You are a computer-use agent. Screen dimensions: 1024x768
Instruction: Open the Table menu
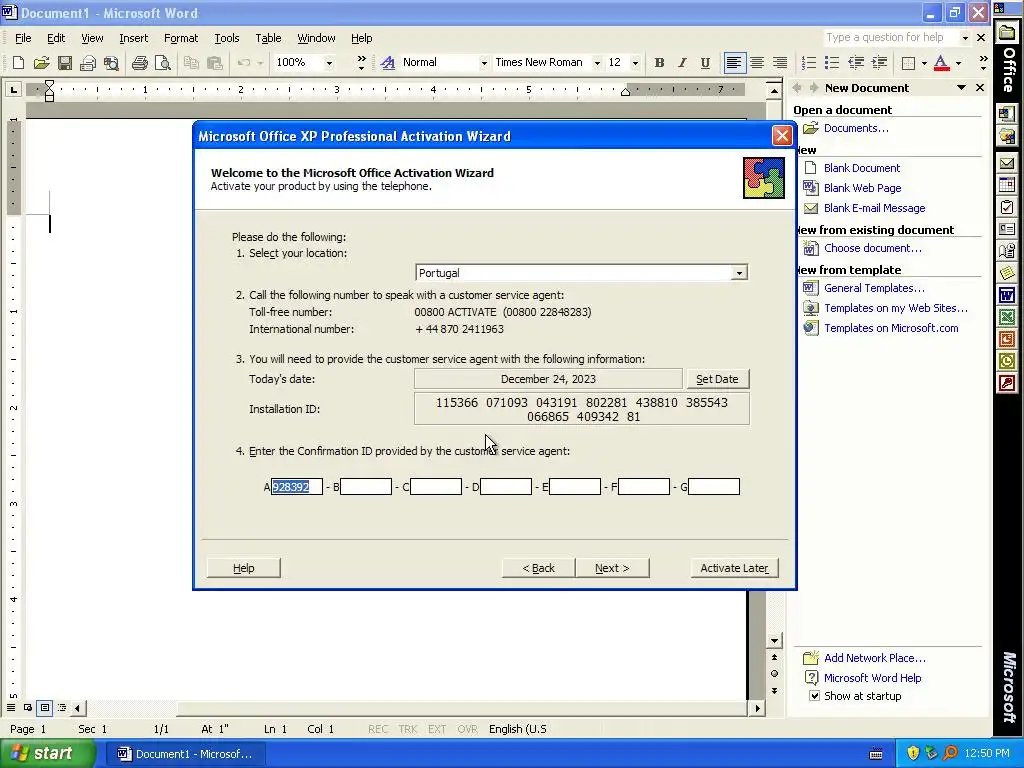point(268,38)
